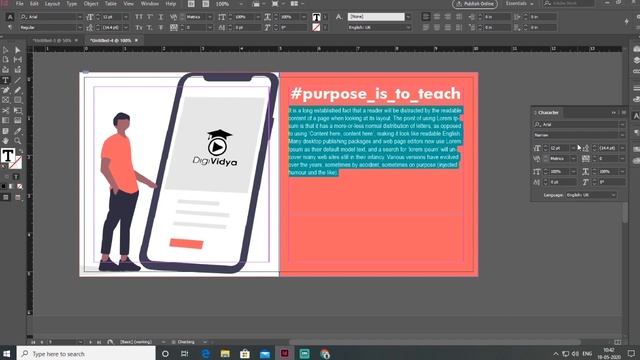Screen dimensions: 640x360
Task: Toggle formatting affects text button
Action: (16, 177)
